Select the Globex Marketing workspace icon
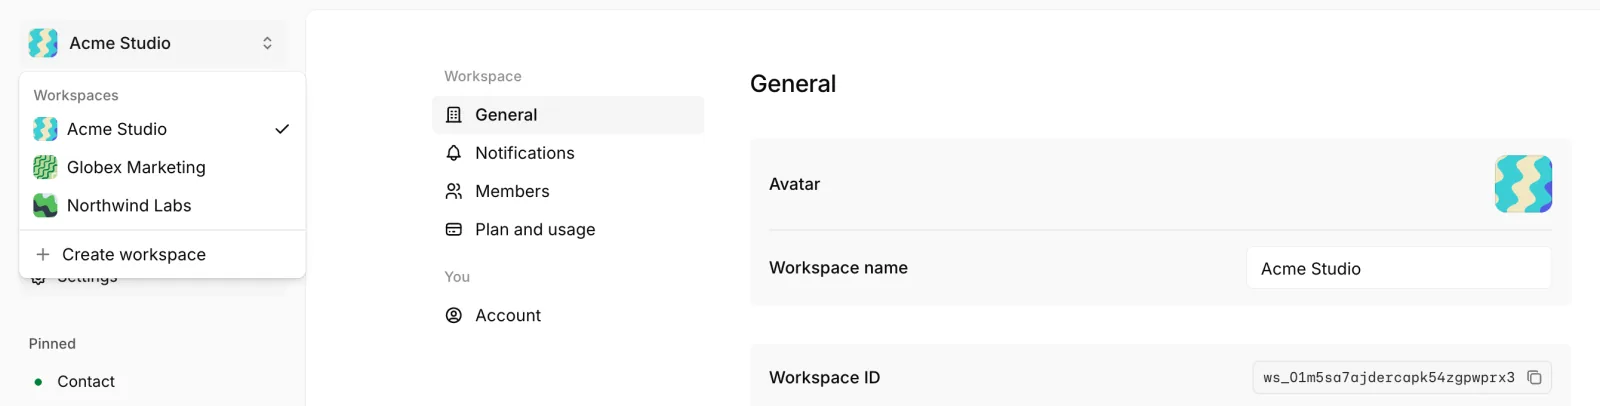 [x=45, y=167]
